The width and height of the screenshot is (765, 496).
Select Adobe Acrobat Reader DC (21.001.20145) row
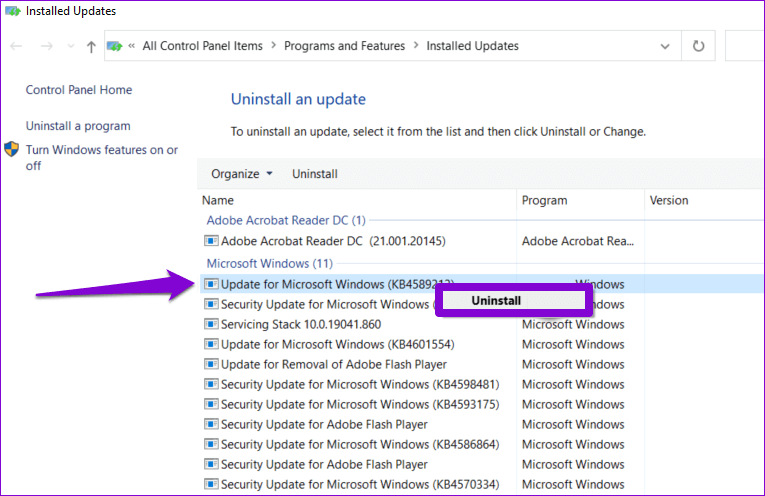(333, 241)
